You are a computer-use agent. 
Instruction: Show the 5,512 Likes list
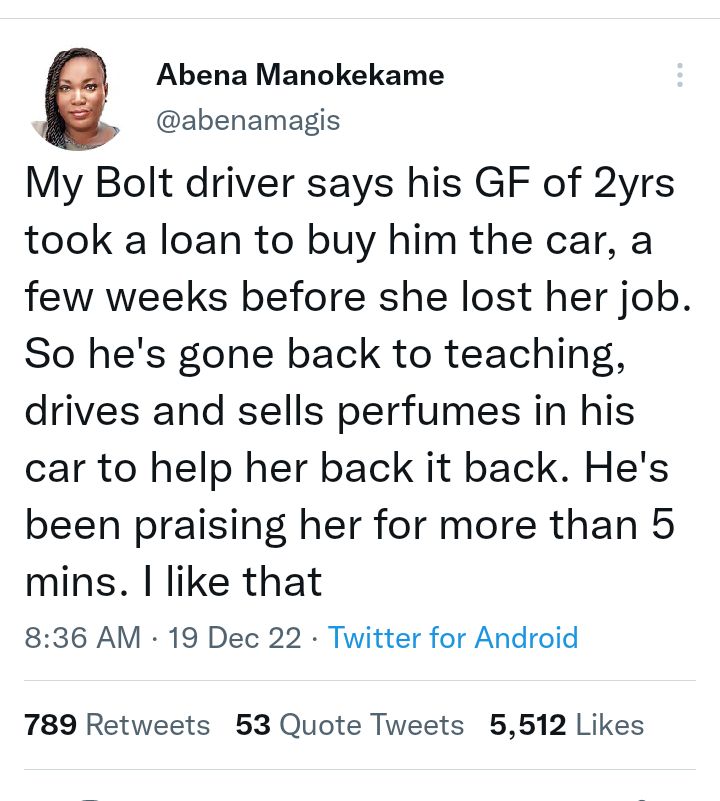pyautogui.click(x=567, y=725)
